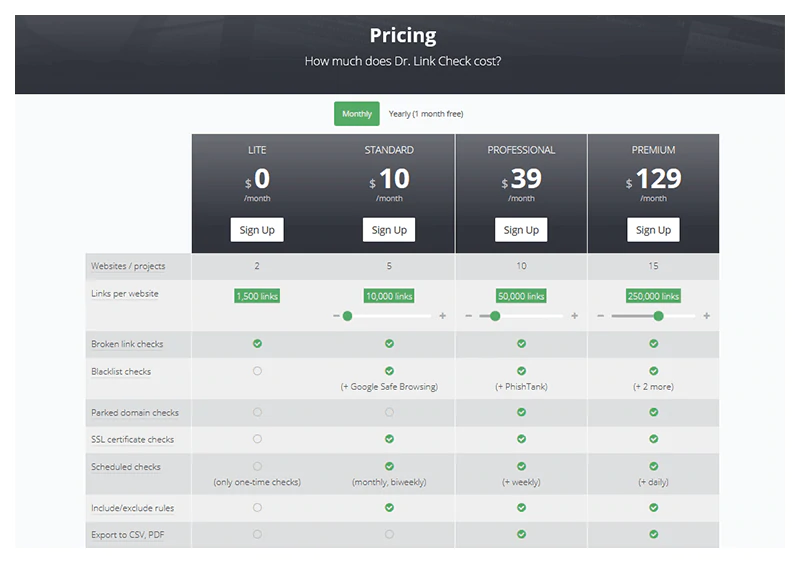Open the Blacklist checks feature description
Image resolution: width=800 pixels, height=563 pixels.
tap(121, 372)
